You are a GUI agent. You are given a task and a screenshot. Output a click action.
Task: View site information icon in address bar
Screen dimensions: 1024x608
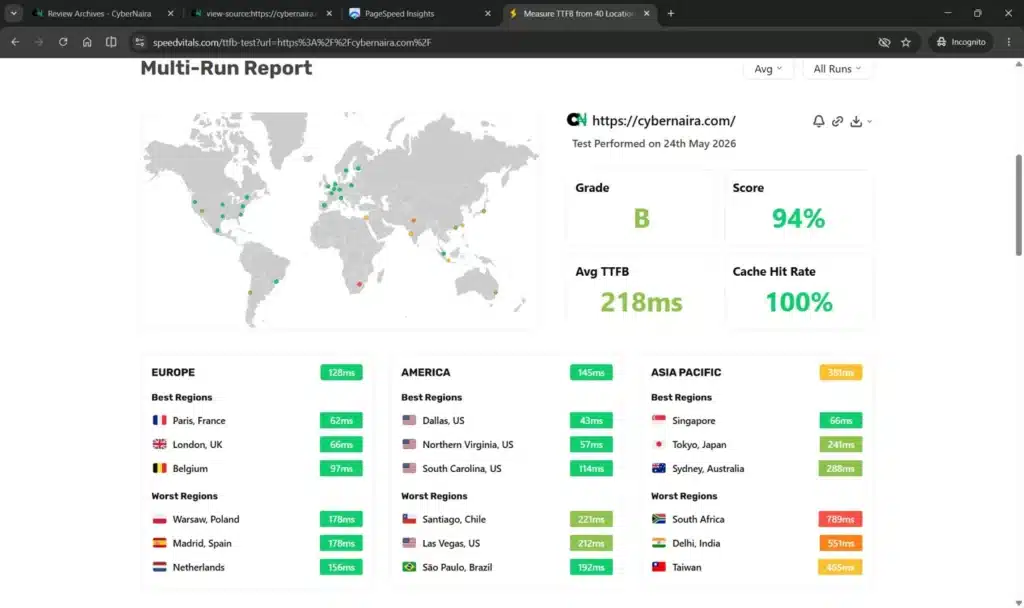tap(139, 42)
